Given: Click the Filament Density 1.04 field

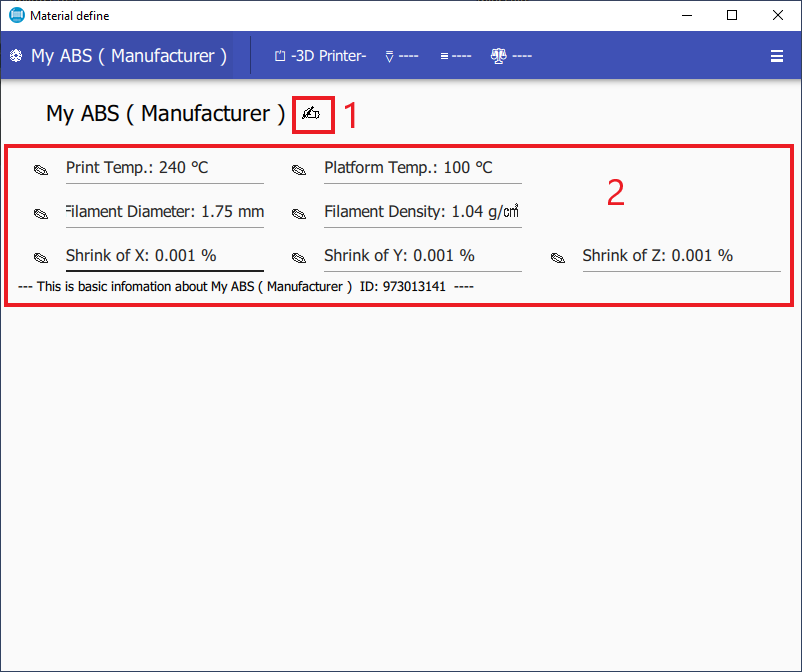Looking at the screenshot, I should 422,212.
